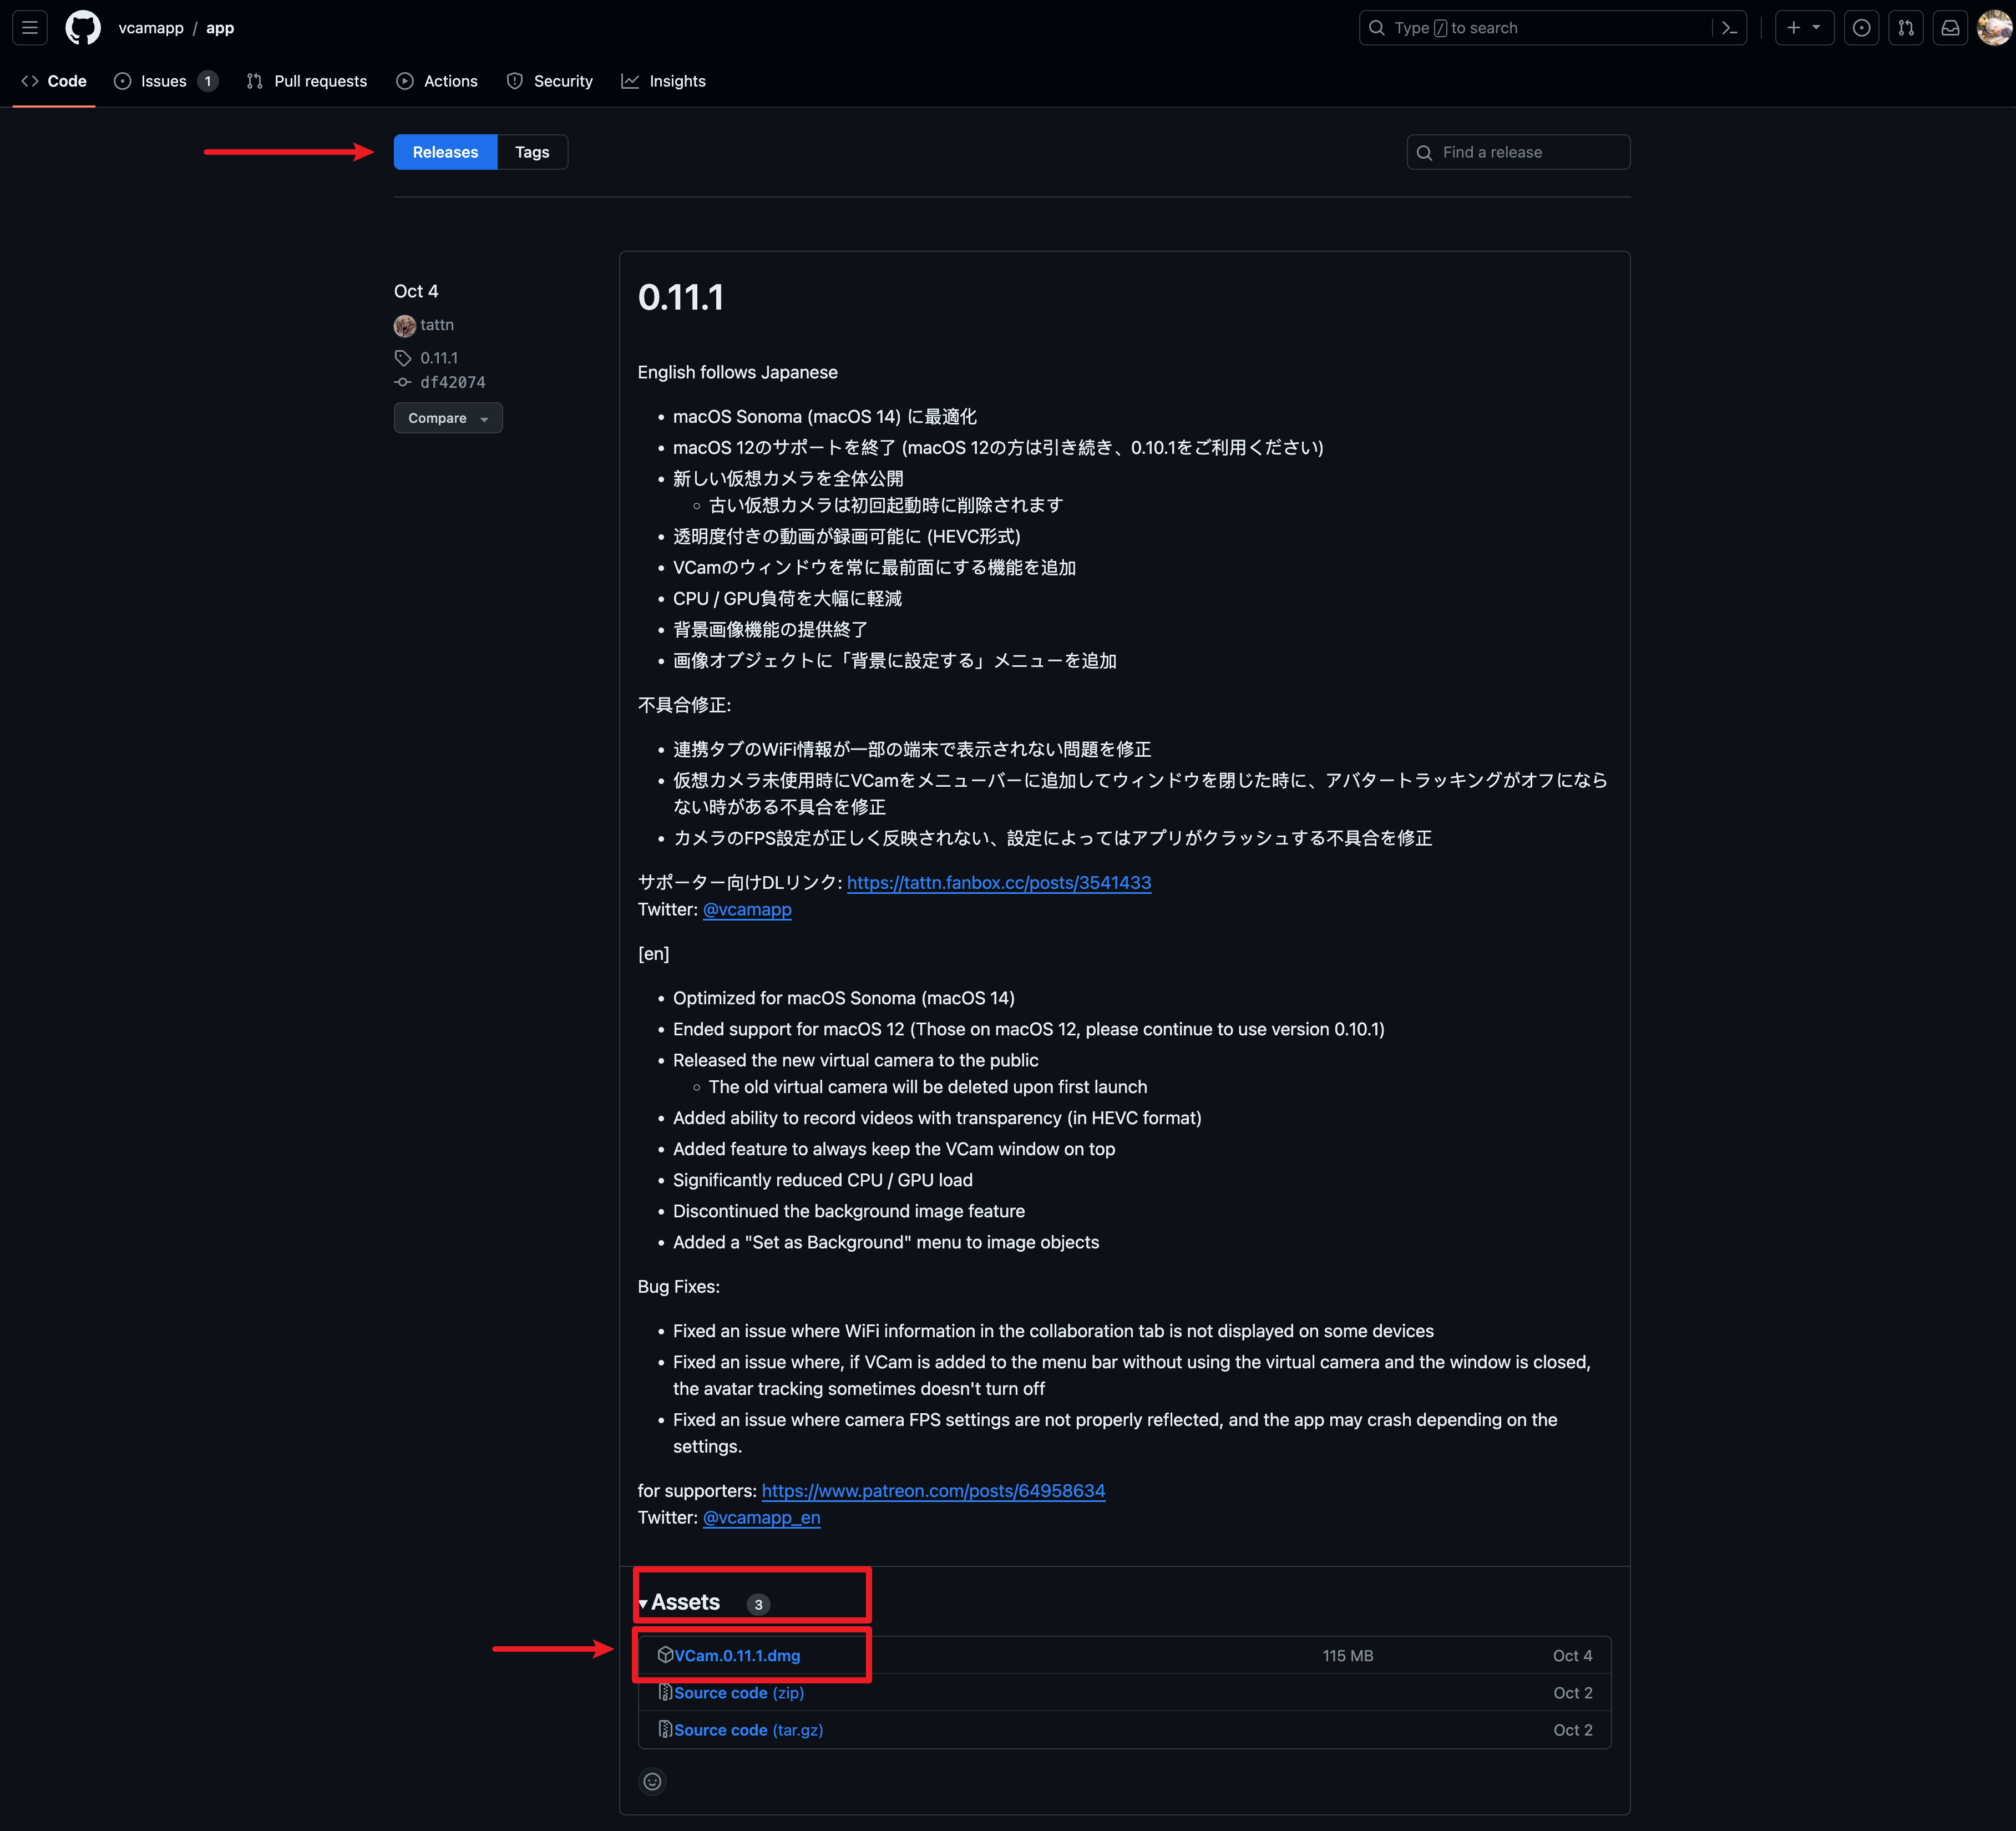The width and height of the screenshot is (2016, 1831).
Task: Click the user profile avatar
Action: click(1993, 28)
